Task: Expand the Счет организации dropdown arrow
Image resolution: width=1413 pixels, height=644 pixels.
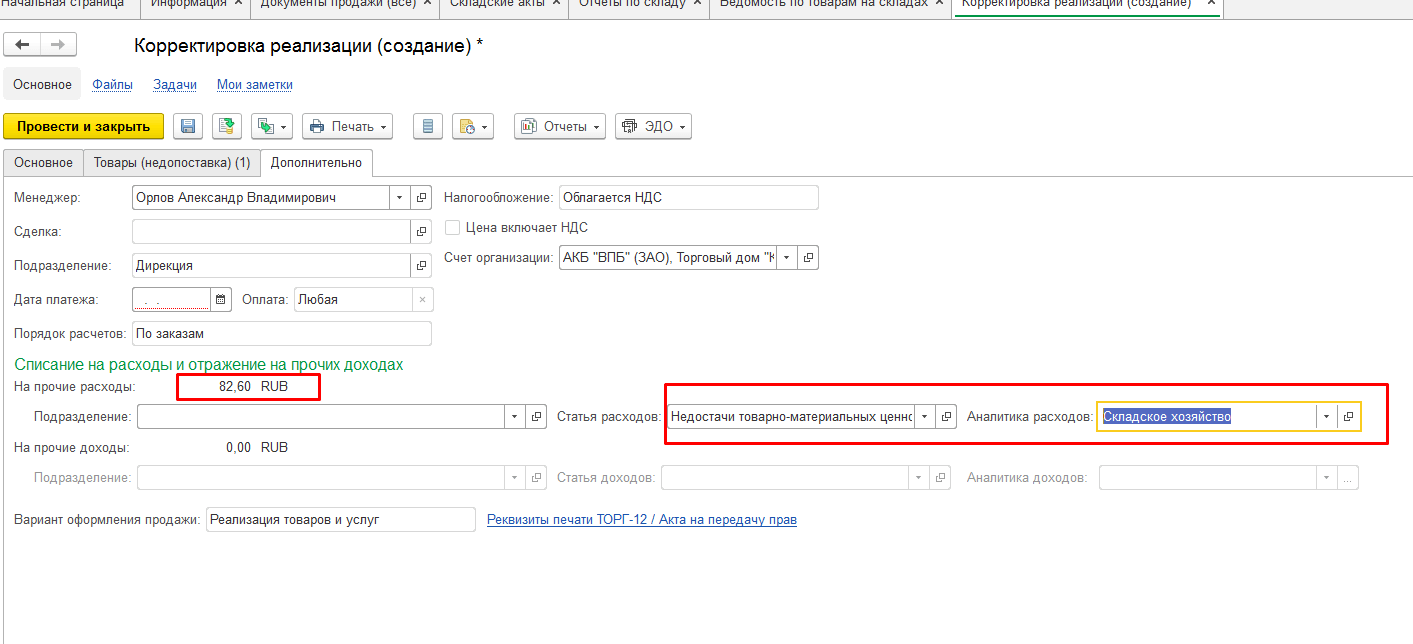Action: coord(787,258)
